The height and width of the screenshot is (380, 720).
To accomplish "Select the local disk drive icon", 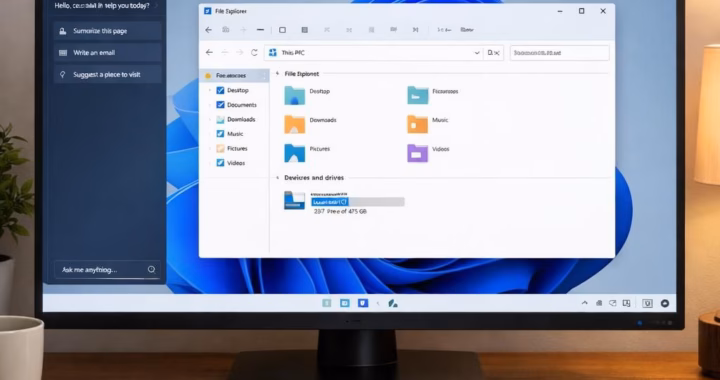I will 294,201.
